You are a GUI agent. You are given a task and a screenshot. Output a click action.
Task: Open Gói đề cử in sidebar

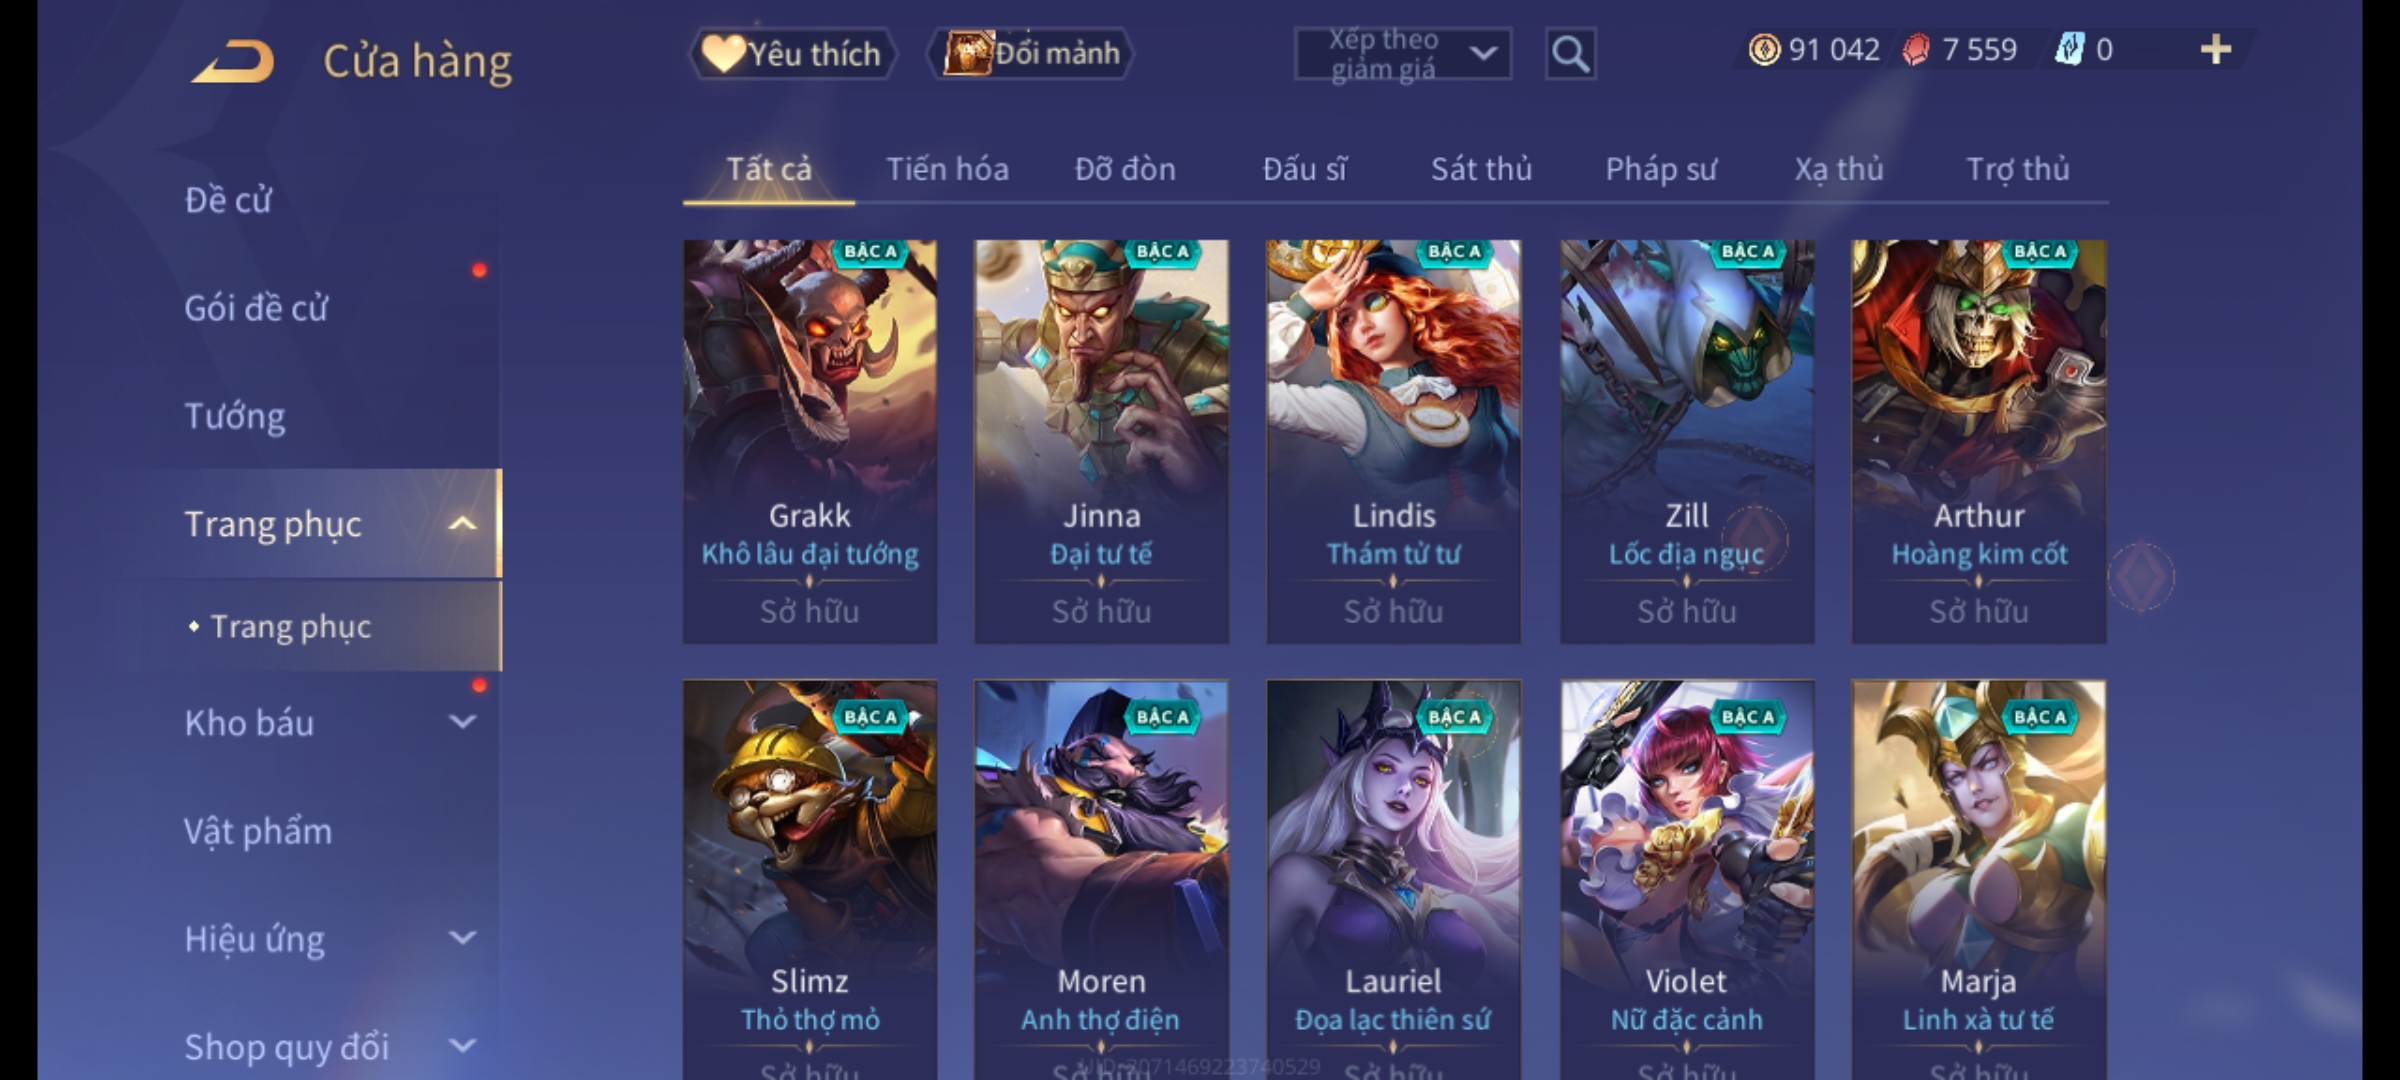coord(256,308)
